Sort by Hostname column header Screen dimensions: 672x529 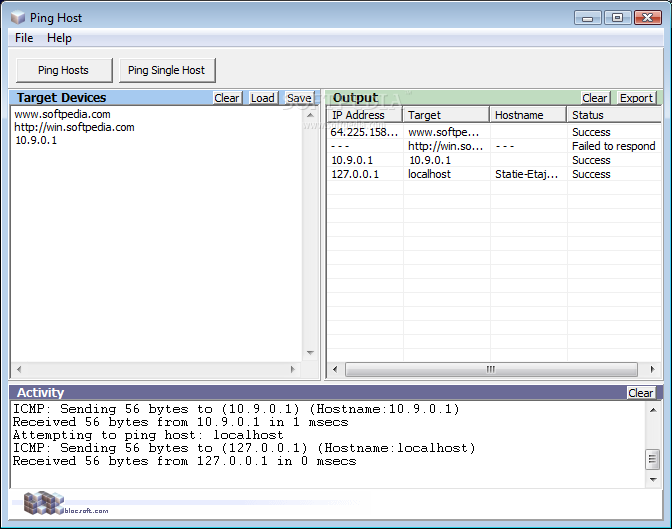click(528, 115)
